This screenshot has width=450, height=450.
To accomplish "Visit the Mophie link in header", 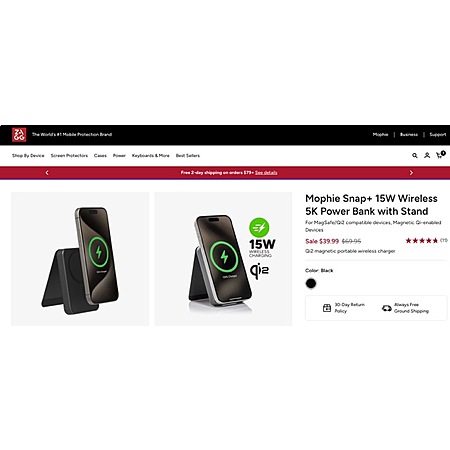I will point(380,135).
